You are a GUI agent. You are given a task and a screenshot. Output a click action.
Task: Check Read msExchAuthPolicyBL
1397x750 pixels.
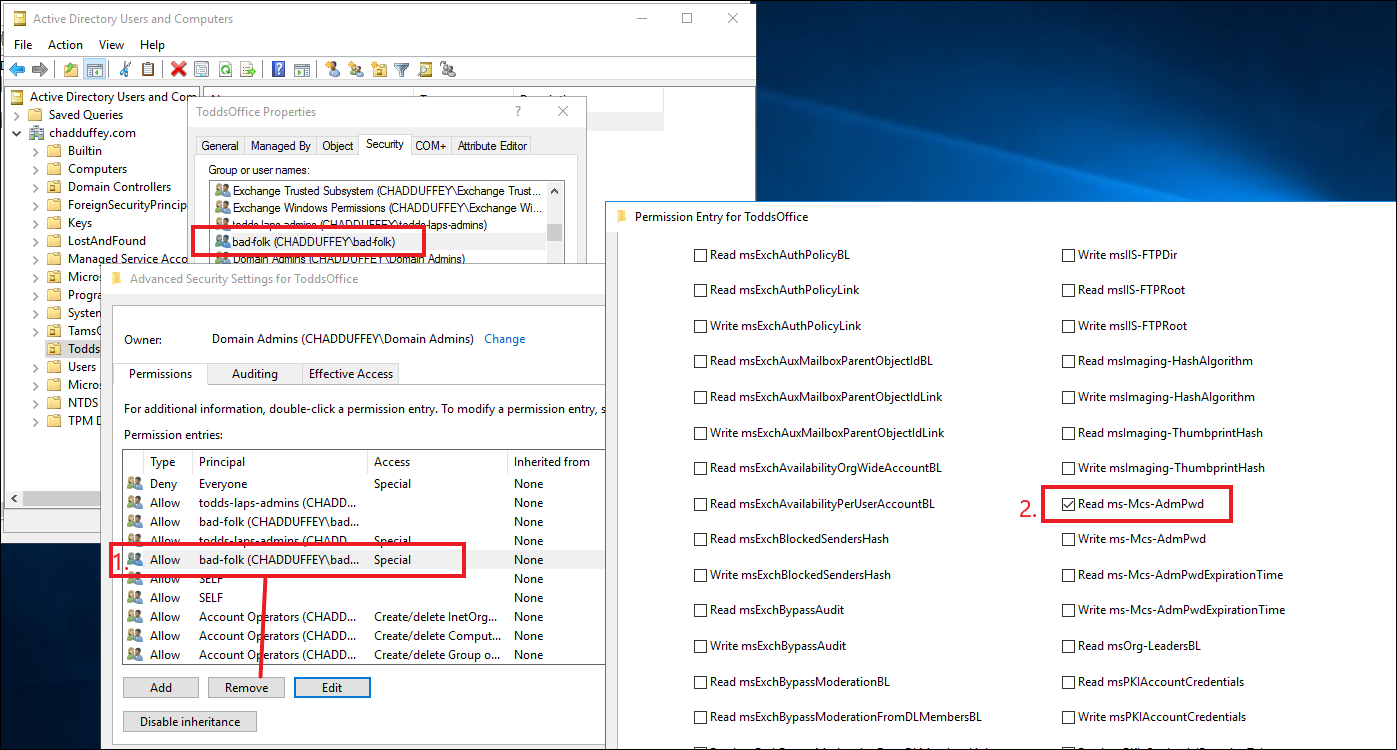coord(700,255)
